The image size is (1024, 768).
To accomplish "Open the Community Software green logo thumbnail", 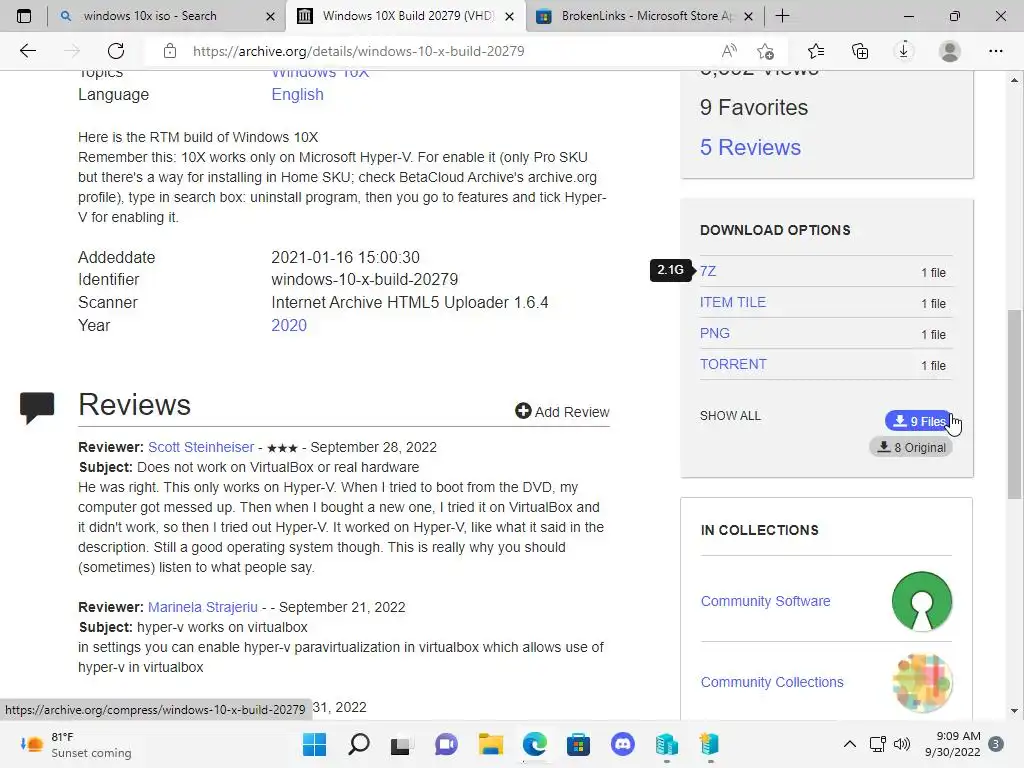I will pos(921,601).
